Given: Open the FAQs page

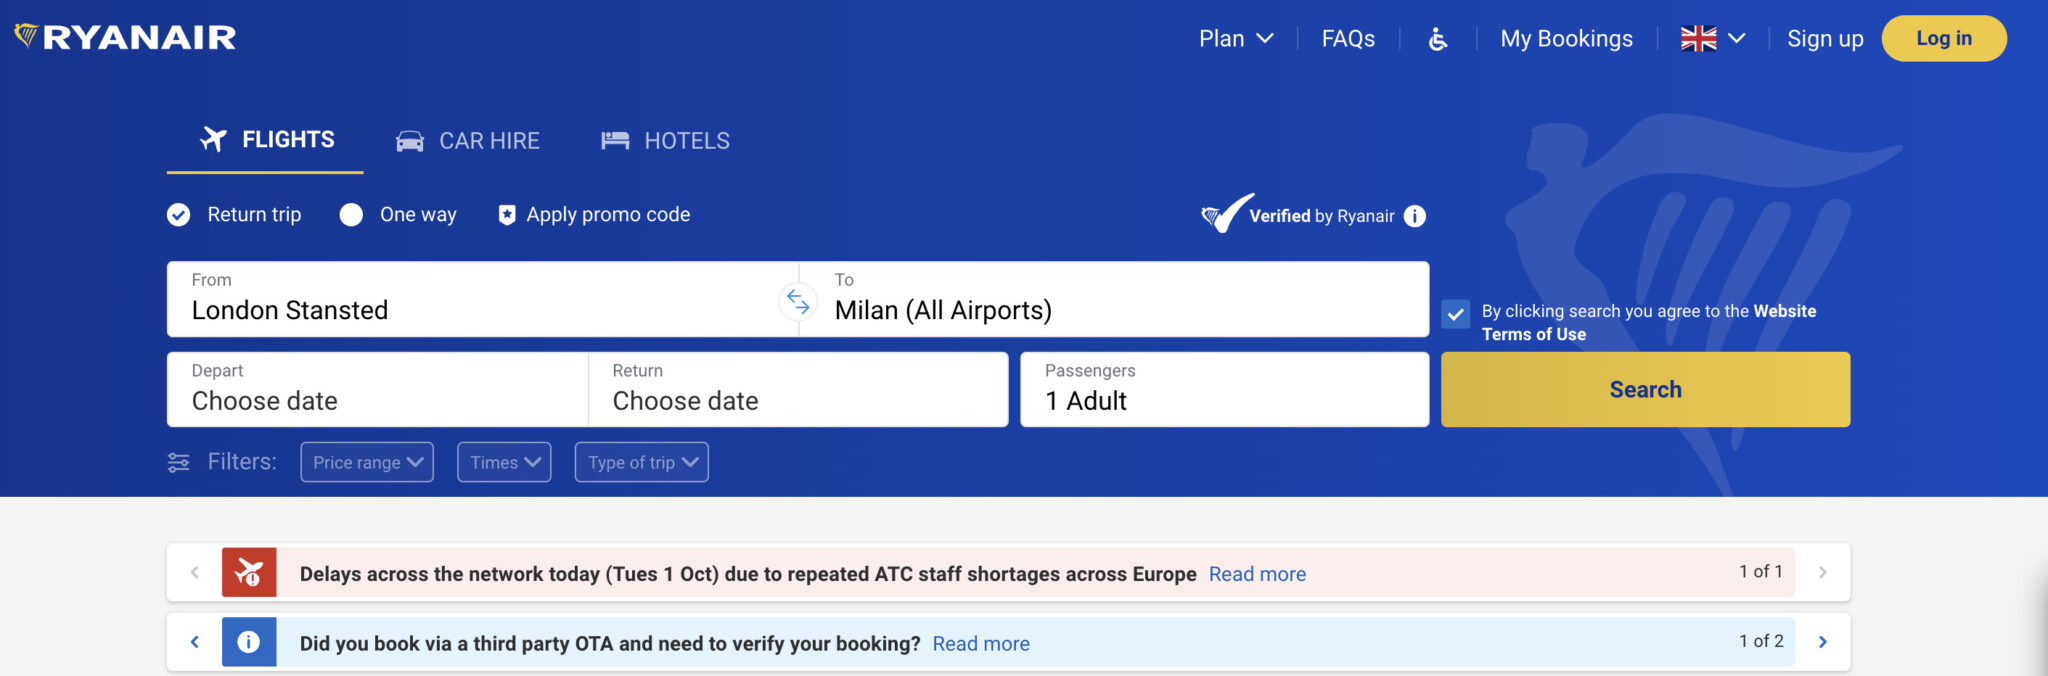Looking at the screenshot, I should (x=1348, y=39).
